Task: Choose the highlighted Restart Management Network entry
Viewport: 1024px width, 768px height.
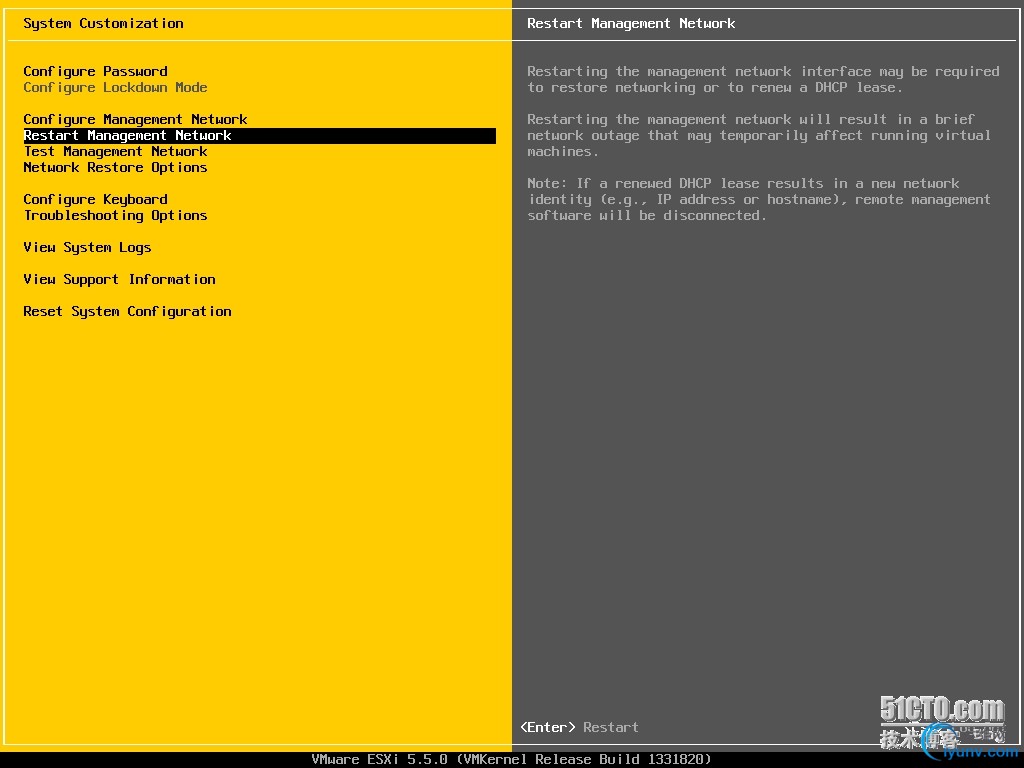Action: click(259, 136)
